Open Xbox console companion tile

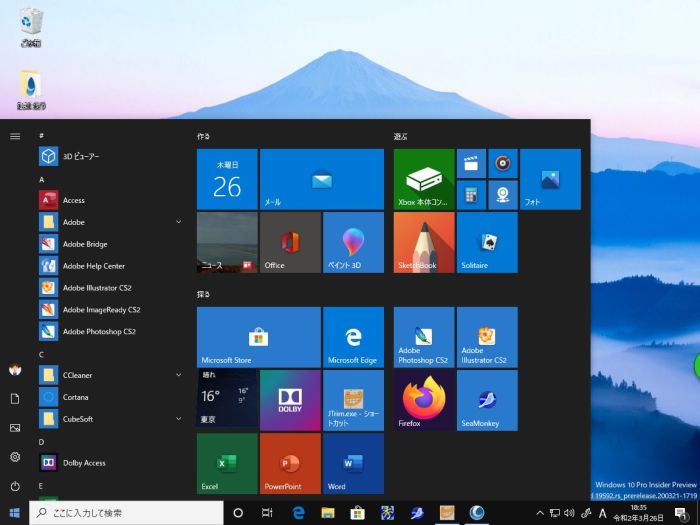tap(424, 179)
